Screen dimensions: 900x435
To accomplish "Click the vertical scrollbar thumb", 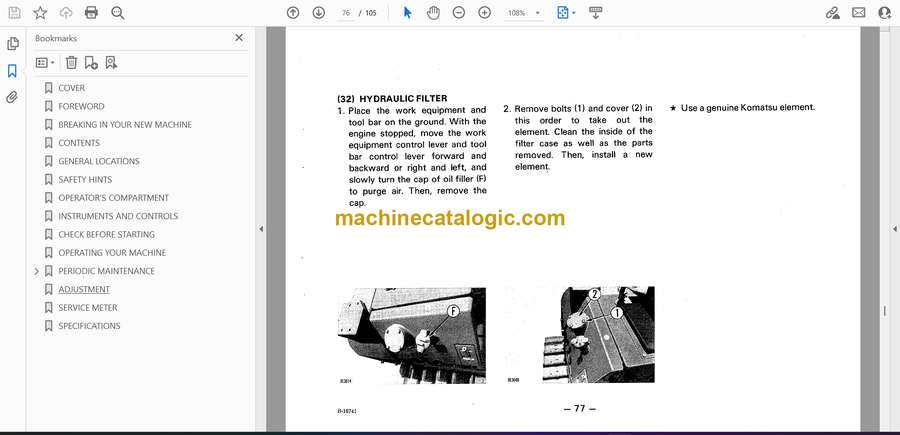I will pyautogui.click(x=885, y=310).
